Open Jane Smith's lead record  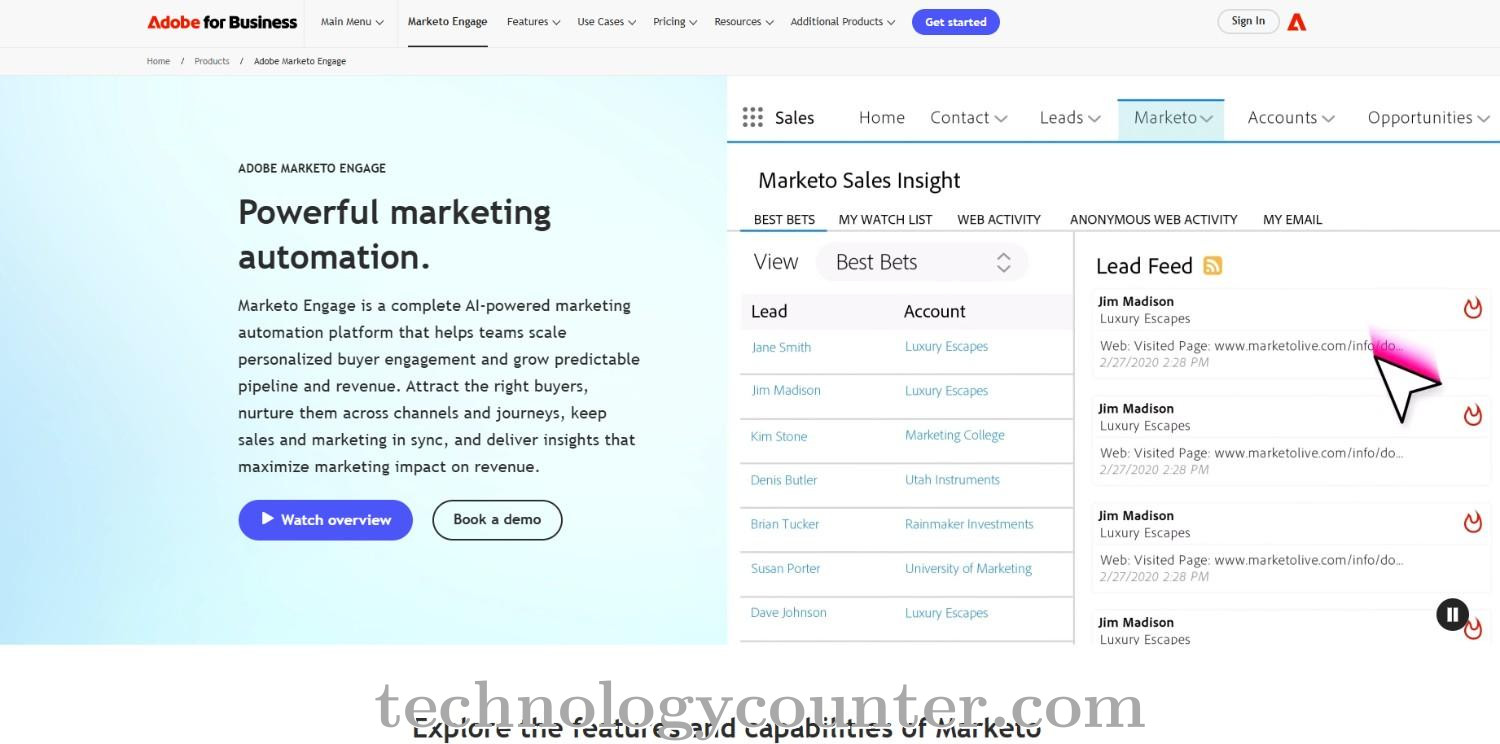pos(780,346)
